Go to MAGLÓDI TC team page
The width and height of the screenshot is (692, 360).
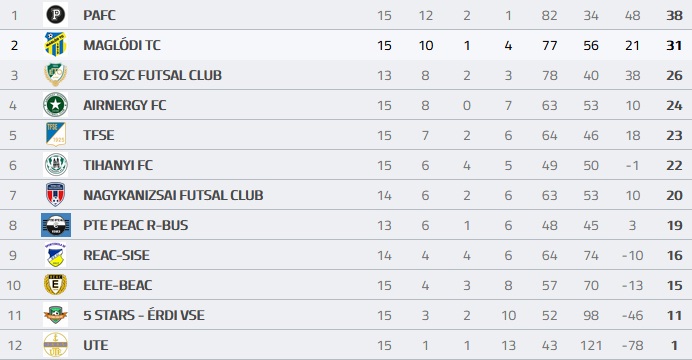[122, 45]
